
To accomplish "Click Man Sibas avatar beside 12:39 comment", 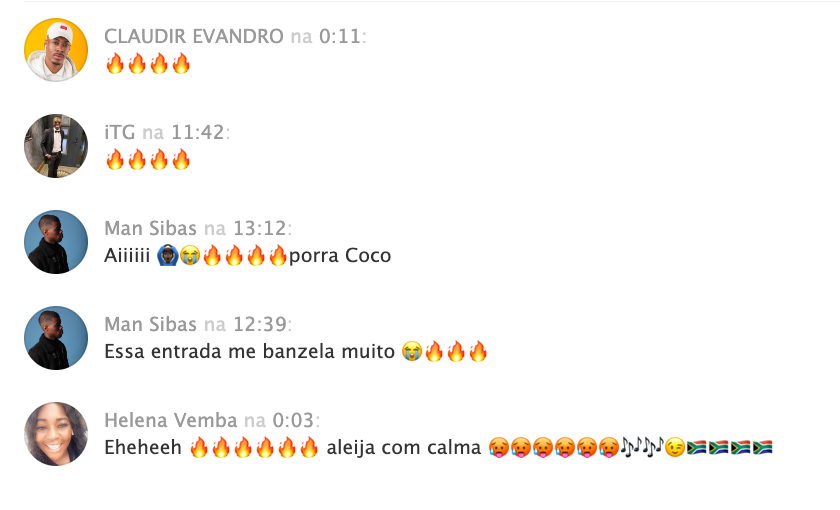I will pyautogui.click(x=56, y=338).
